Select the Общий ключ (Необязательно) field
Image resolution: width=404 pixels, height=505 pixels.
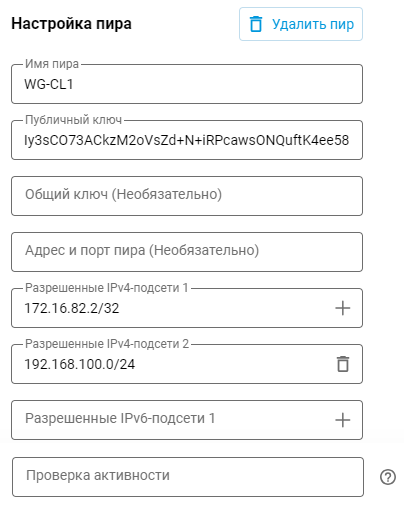pos(187,196)
